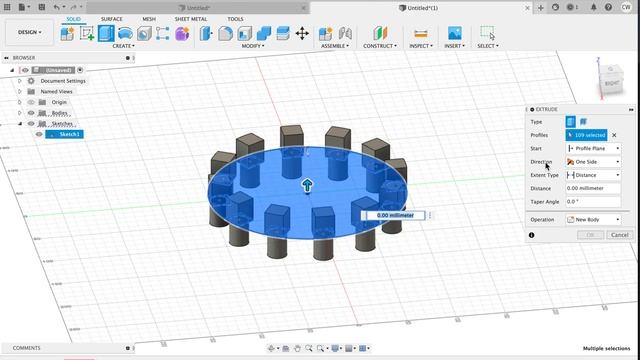Click the Cancel button in Extrude dialog
This screenshot has width=640, height=360.
coord(620,235)
